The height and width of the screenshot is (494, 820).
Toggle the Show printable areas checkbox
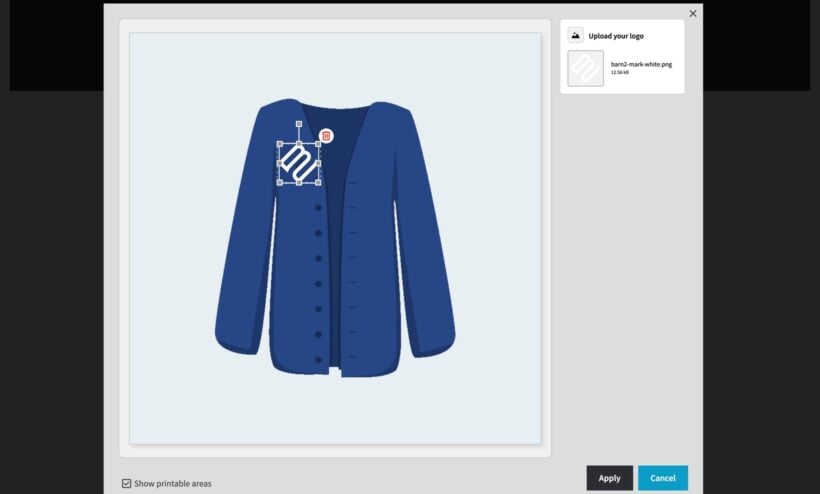[x=127, y=484]
